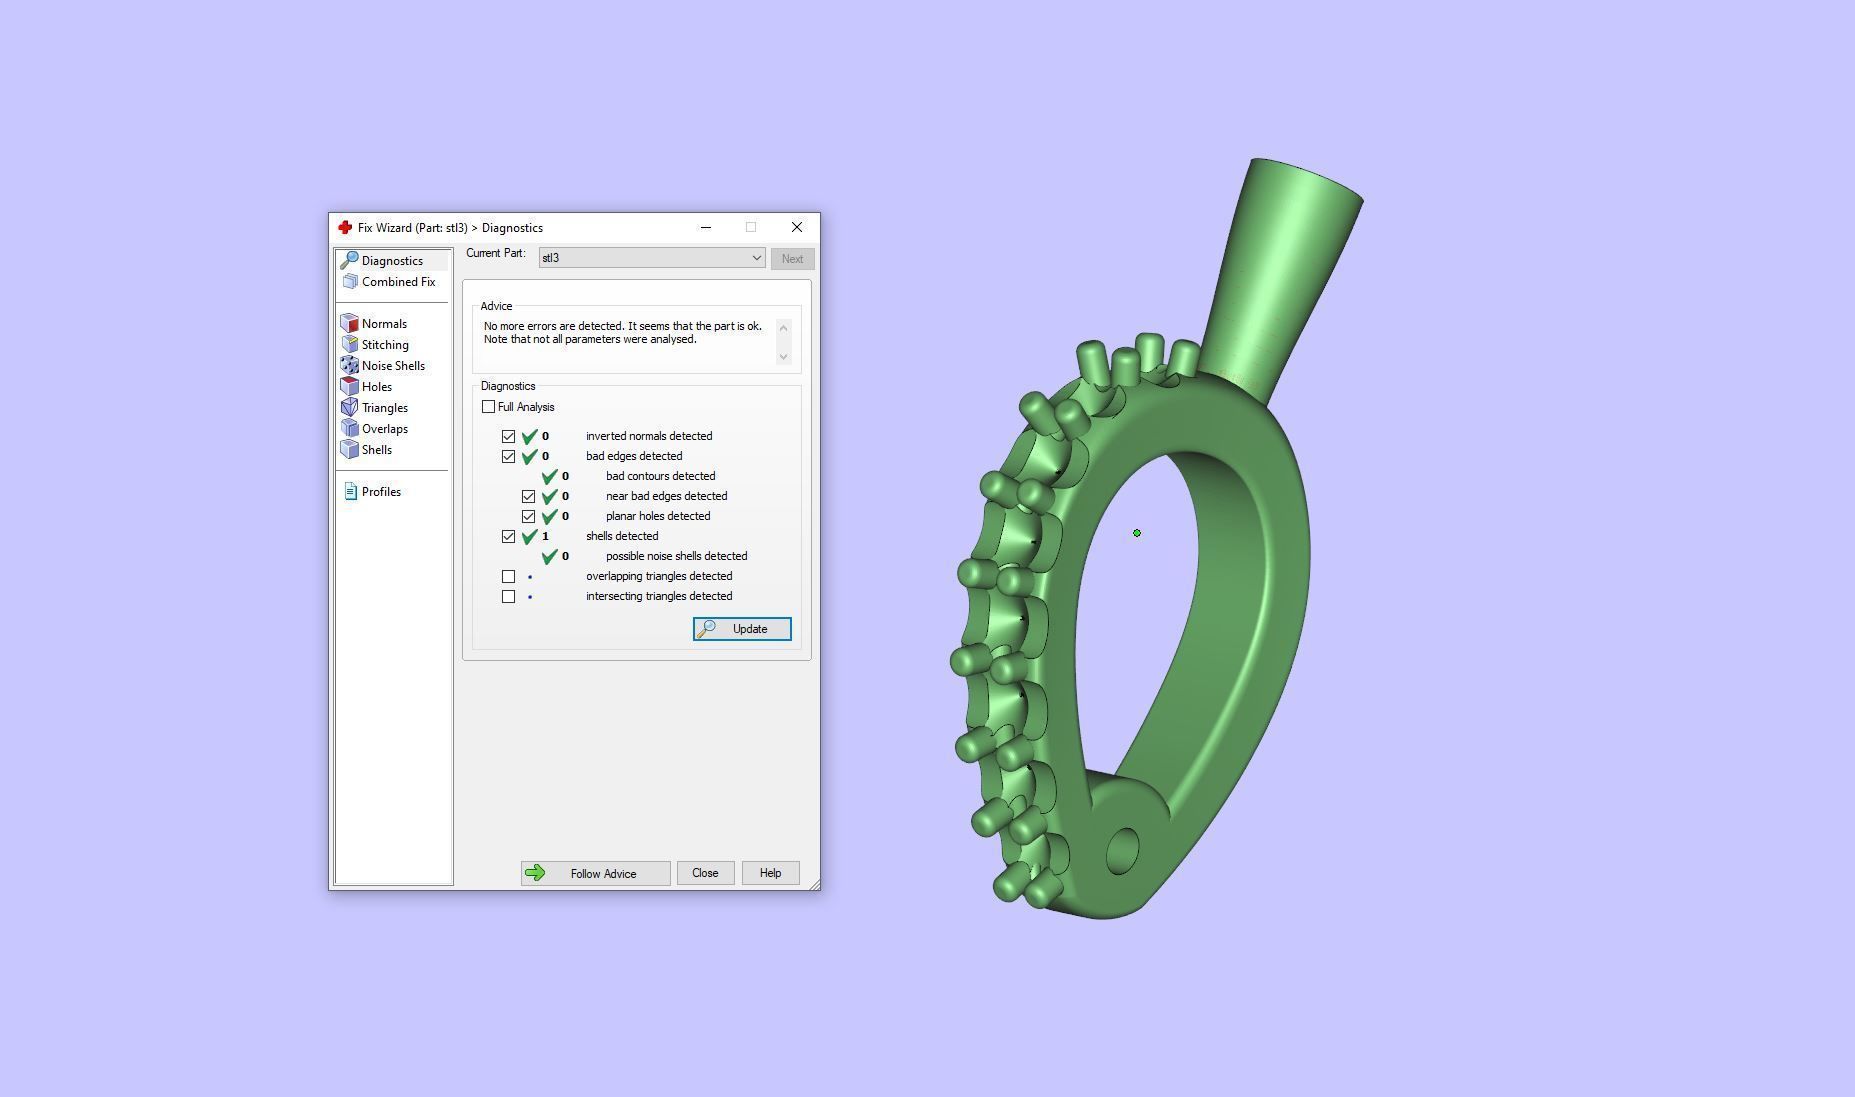Image resolution: width=1855 pixels, height=1097 pixels.
Task: Click the Combined Fix cube icon
Action: [350, 282]
